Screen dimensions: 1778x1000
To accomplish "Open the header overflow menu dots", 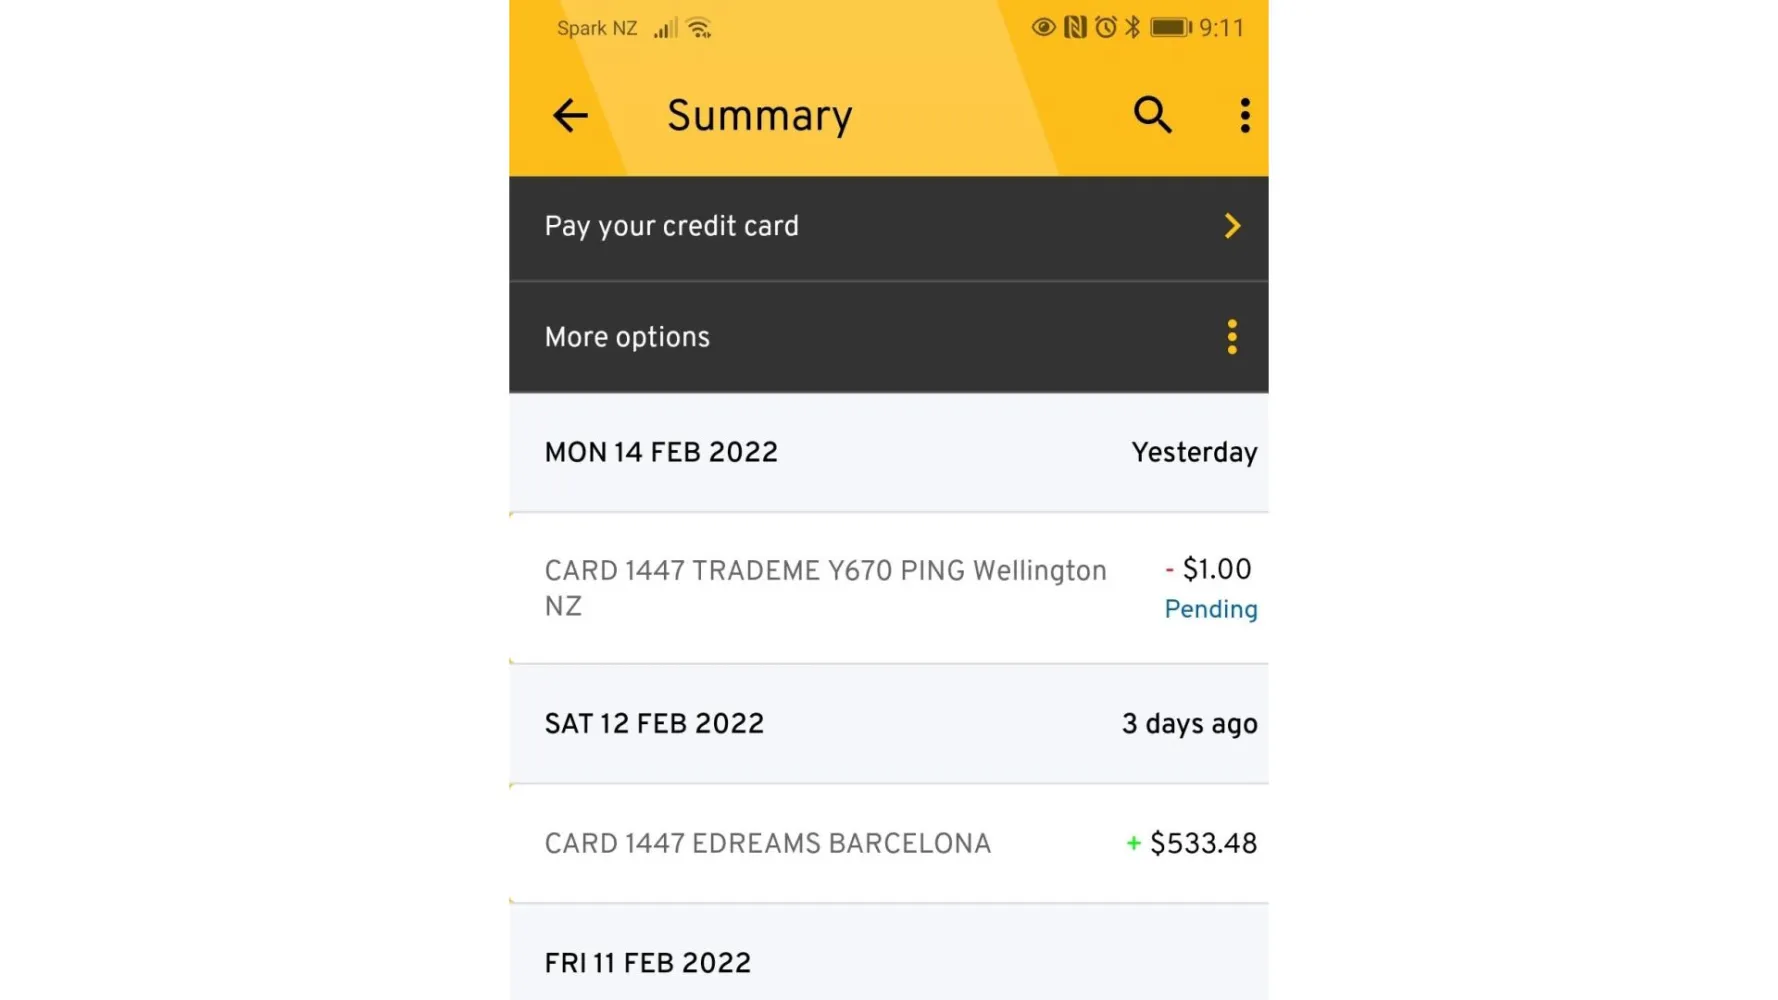I will point(1245,115).
